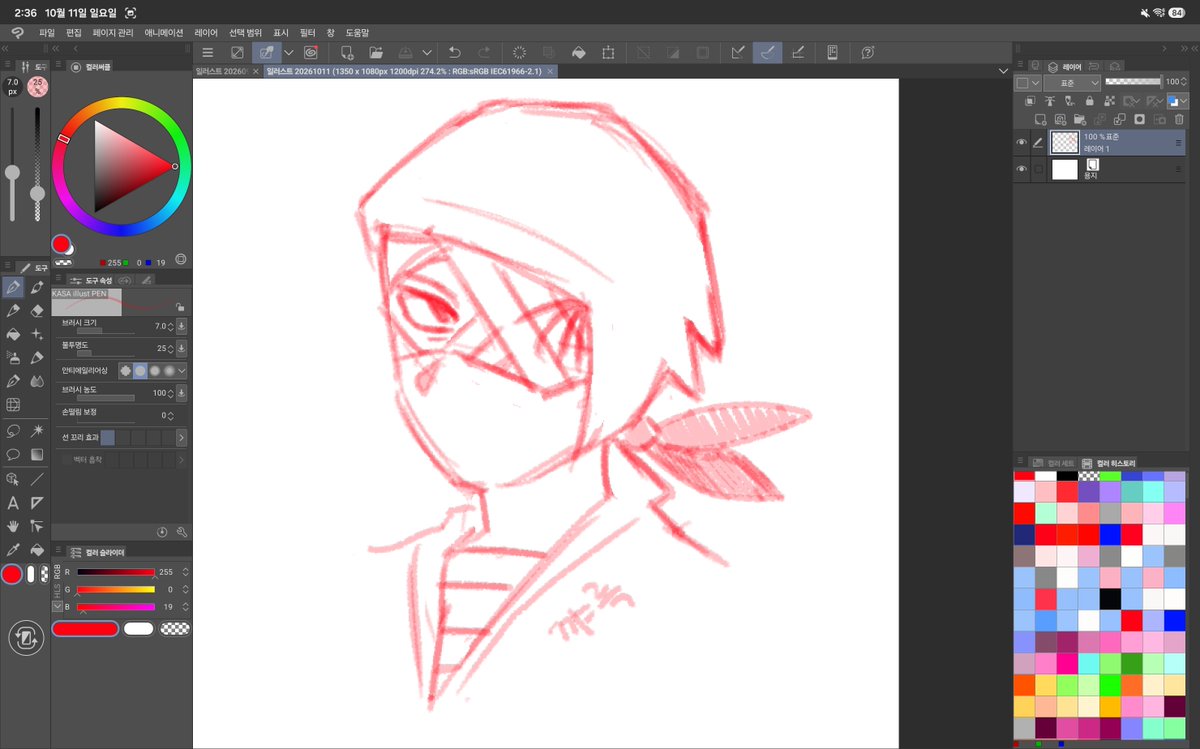Open the 필터 menu
This screenshot has width=1200, height=749.
(x=307, y=32)
